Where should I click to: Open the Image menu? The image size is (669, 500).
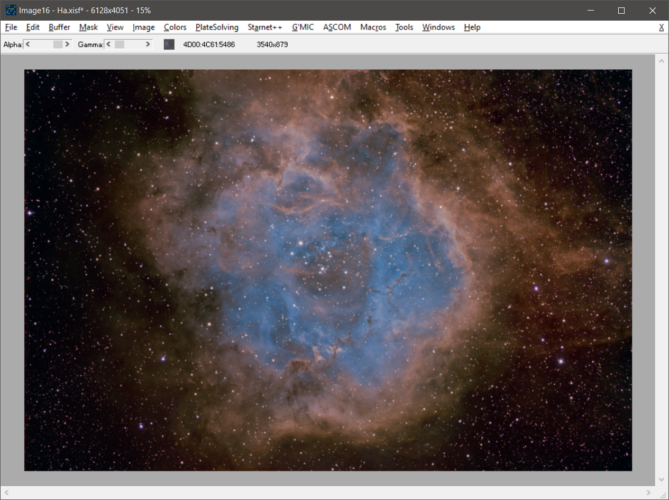(143, 27)
